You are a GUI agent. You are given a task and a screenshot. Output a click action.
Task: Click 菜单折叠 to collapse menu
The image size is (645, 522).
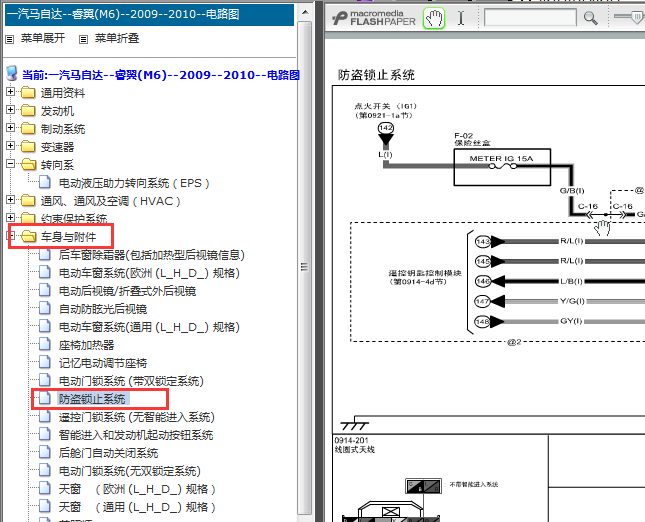(117, 38)
